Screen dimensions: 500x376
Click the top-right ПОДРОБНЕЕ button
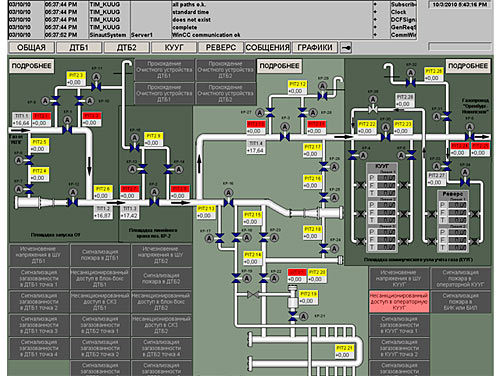click(x=468, y=66)
